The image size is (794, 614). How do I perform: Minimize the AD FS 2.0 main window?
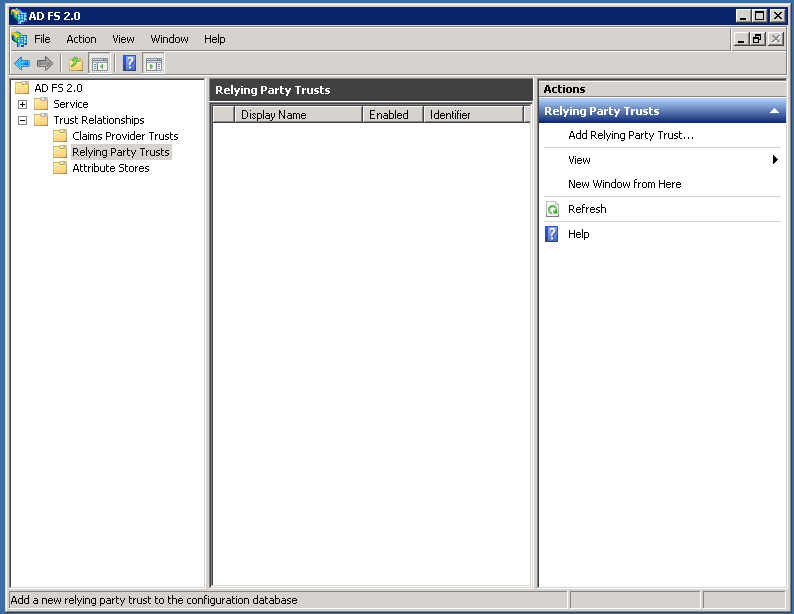(x=743, y=16)
